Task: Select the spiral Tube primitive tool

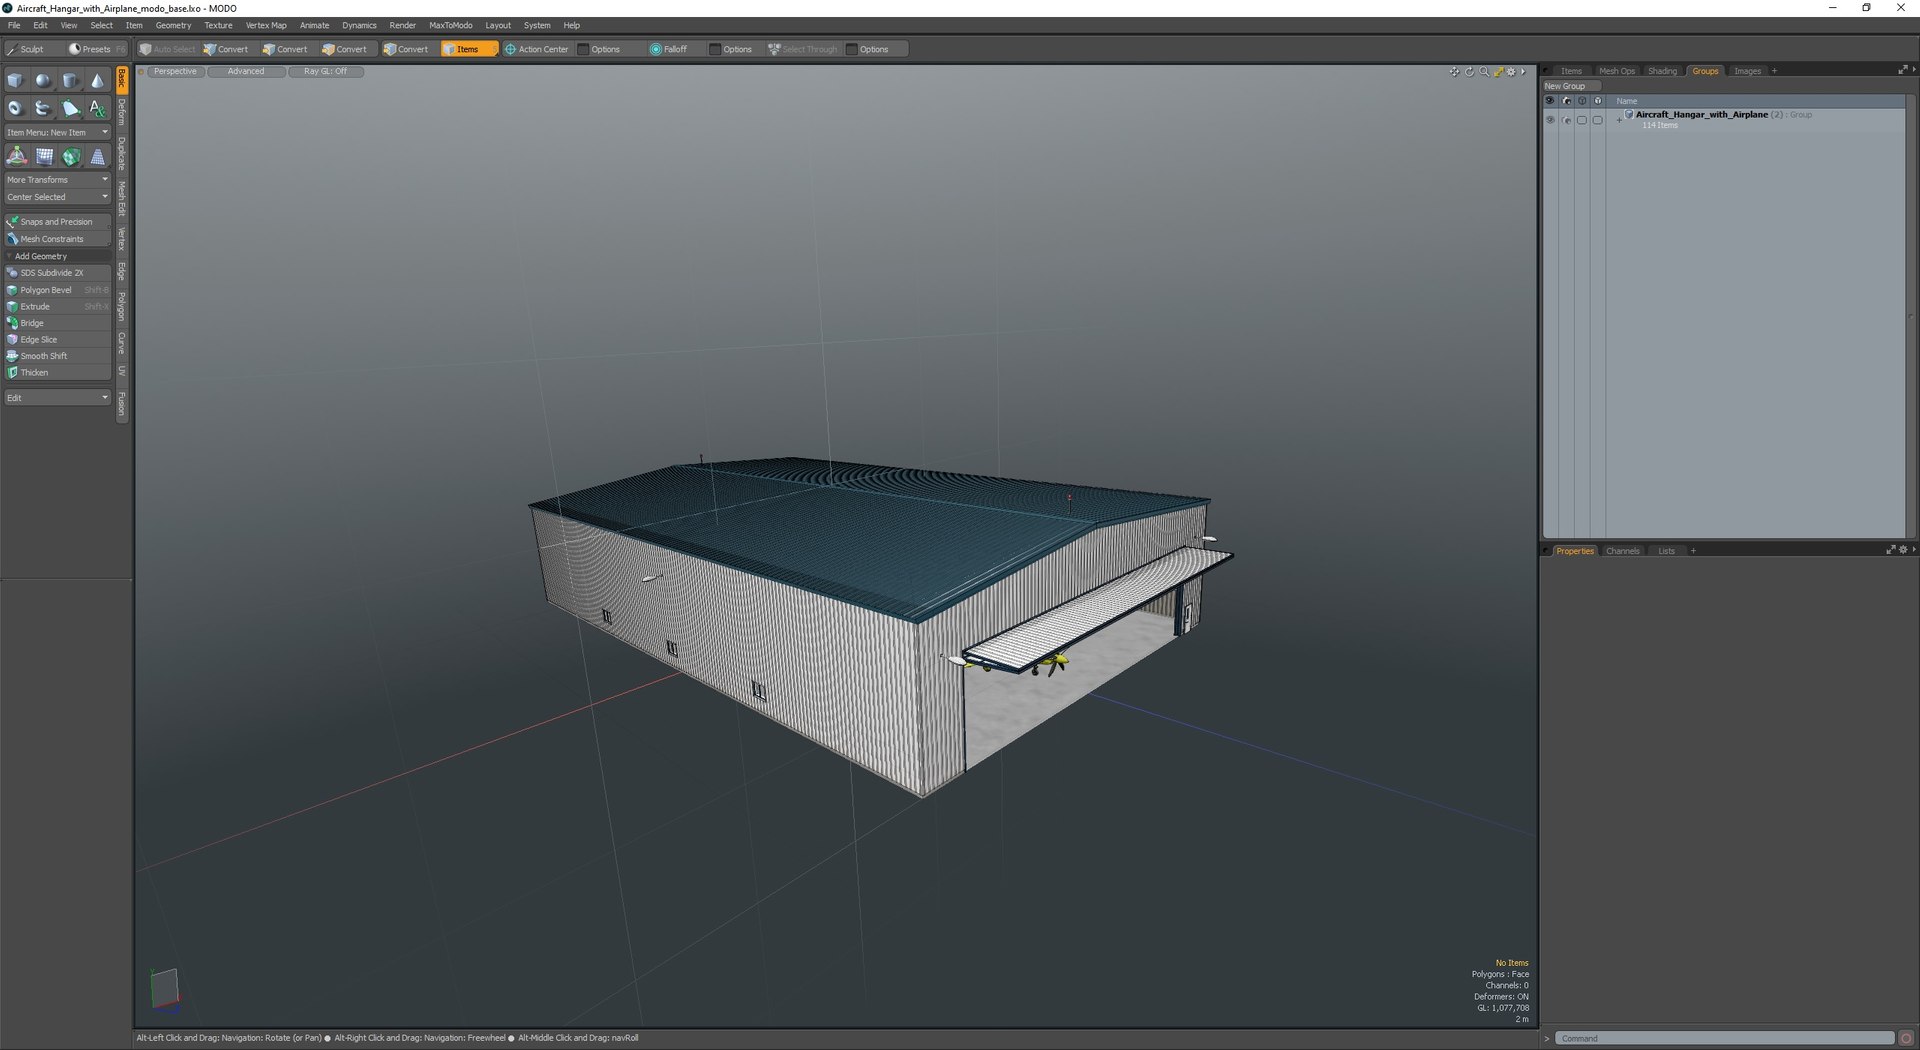Action: [x=43, y=108]
